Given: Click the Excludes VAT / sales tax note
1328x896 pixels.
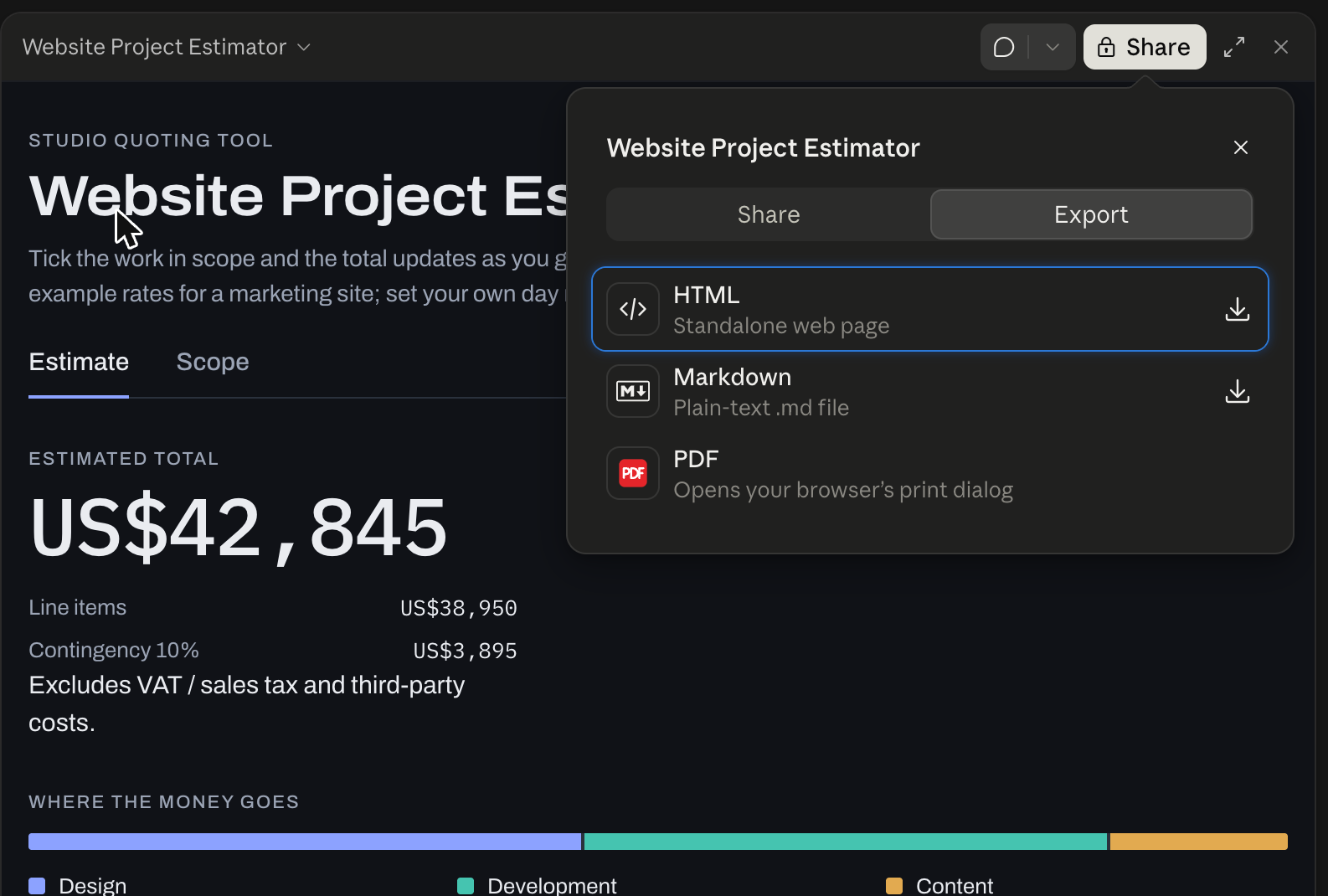Looking at the screenshot, I should (x=247, y=704).
